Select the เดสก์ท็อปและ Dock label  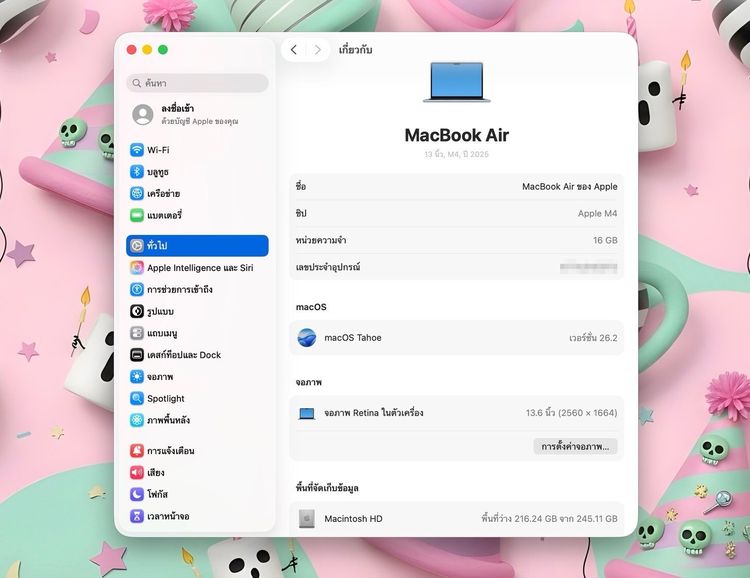click(184, 355)
